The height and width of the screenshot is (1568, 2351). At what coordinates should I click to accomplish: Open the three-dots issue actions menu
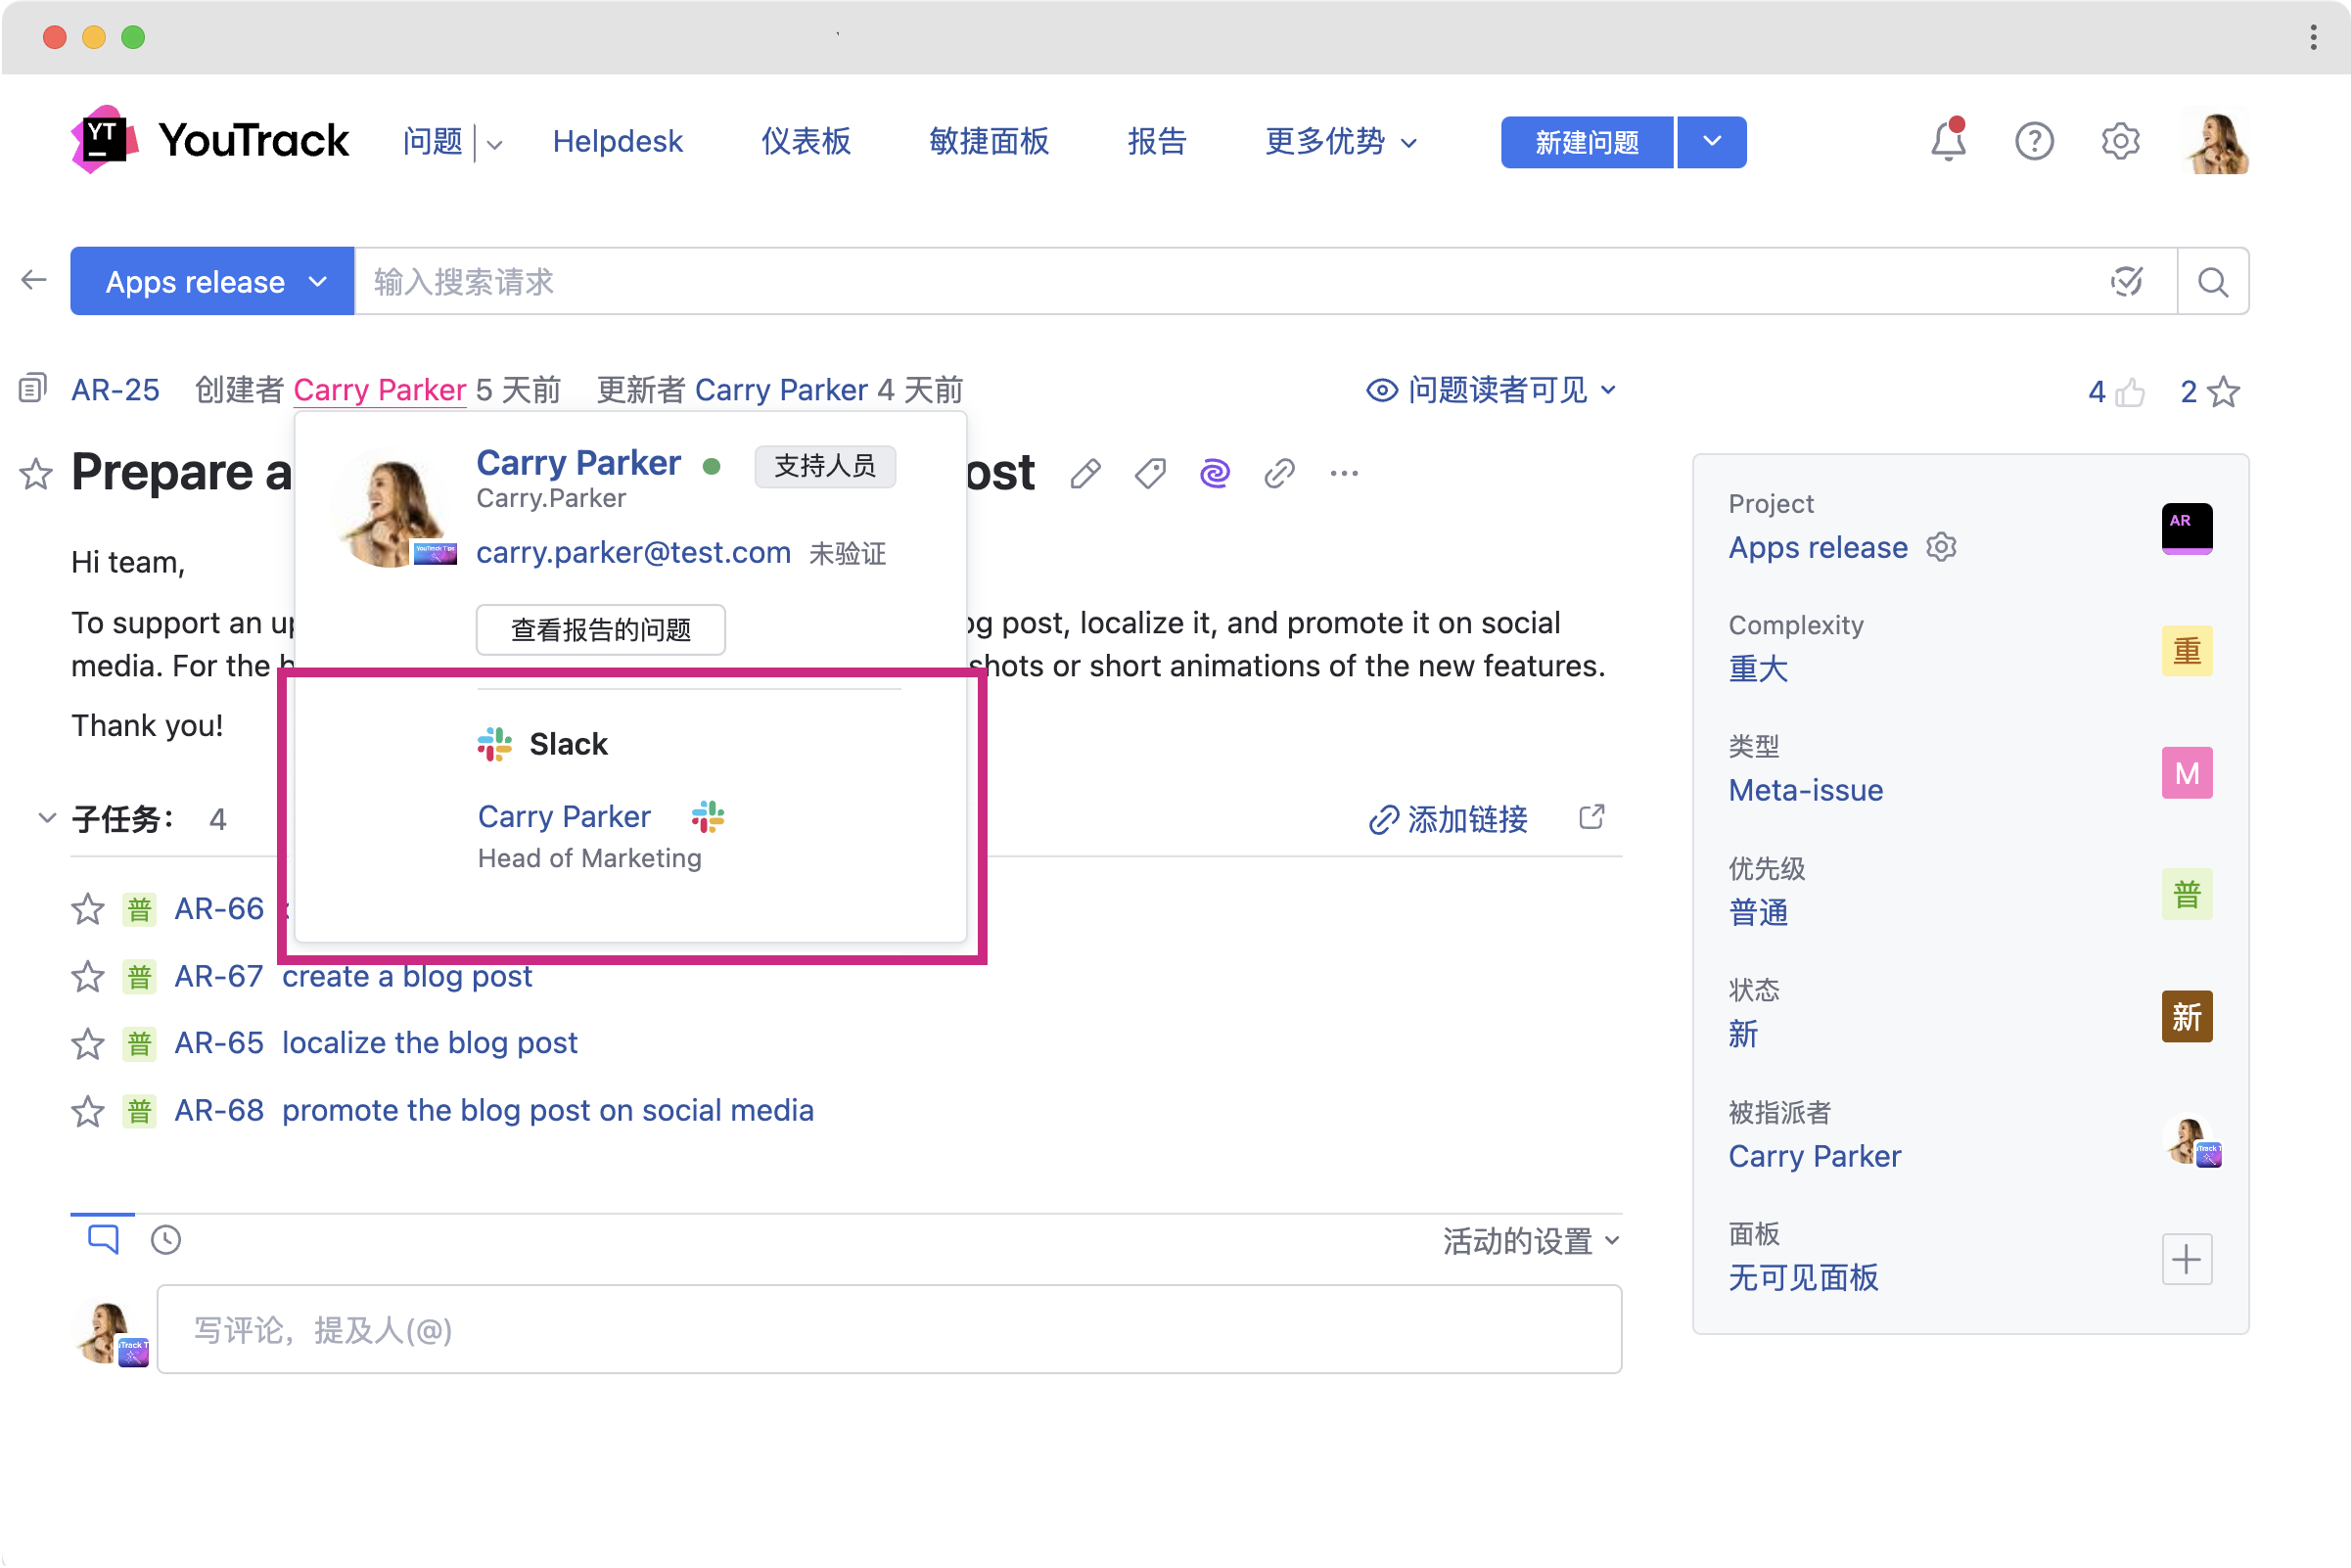[1343, 473]
